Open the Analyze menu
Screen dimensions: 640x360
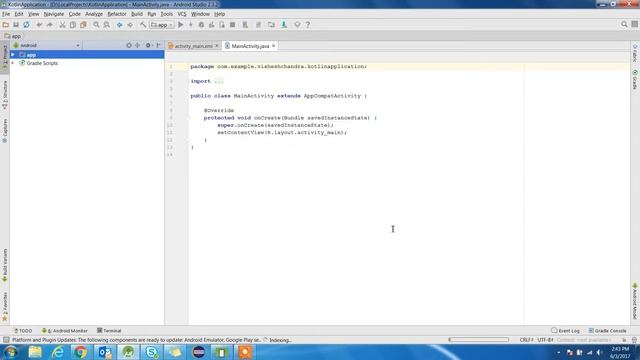click(x=94, y=14)
